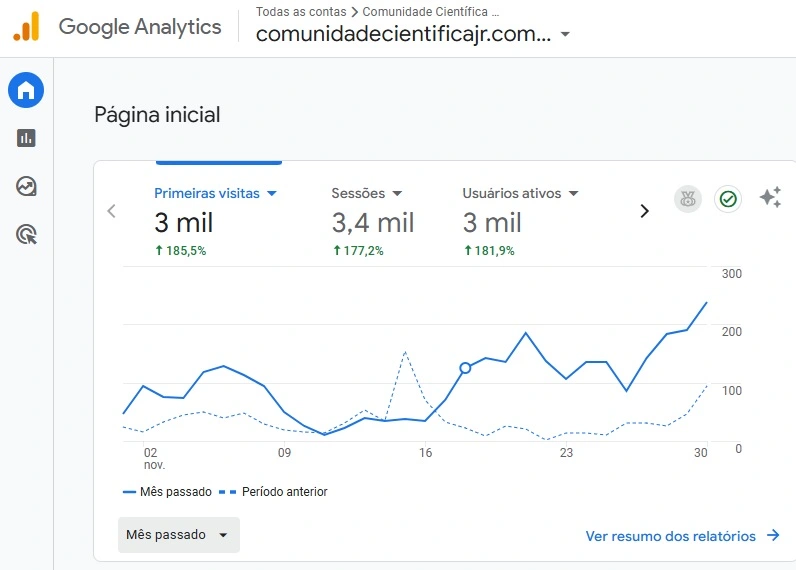
Task: Open the Ver resumo dos relatórios link
Action: [x=682, y=536]
